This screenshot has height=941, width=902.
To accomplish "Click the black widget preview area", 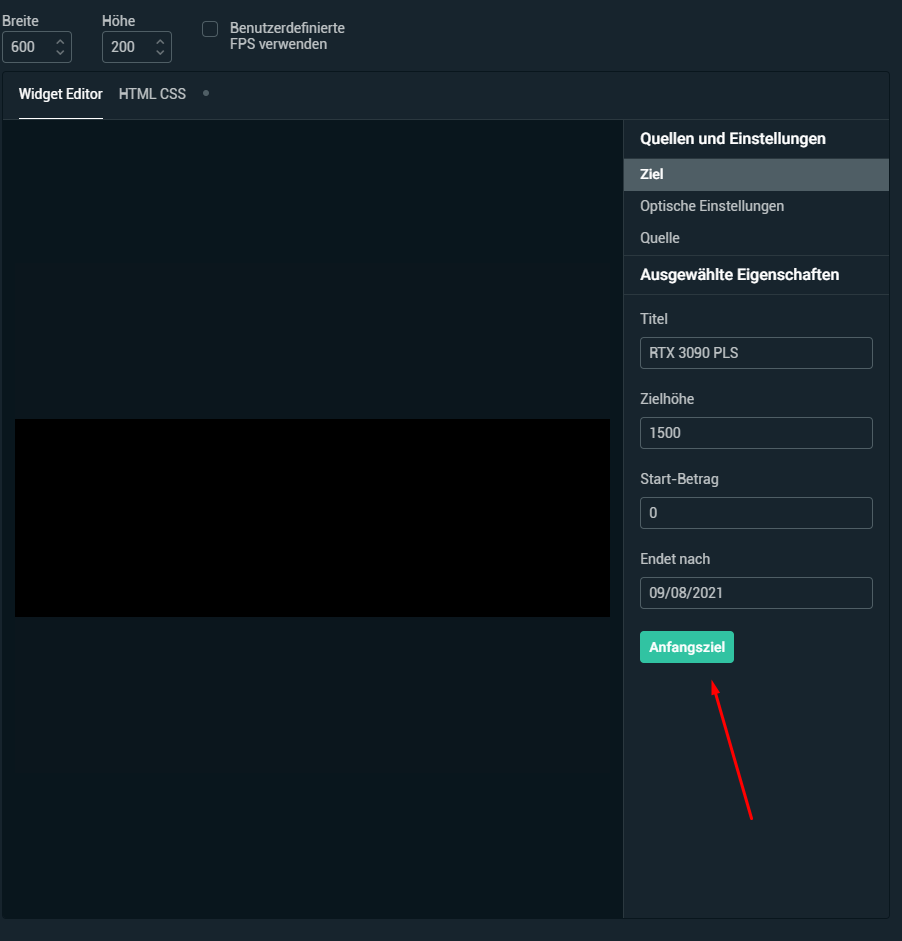I will click(312, 517).
